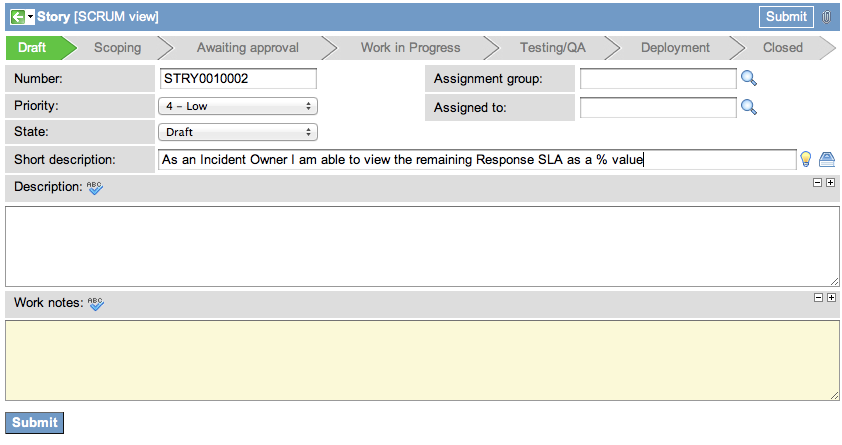Select the Work in Progress stage

click(410, 47)
